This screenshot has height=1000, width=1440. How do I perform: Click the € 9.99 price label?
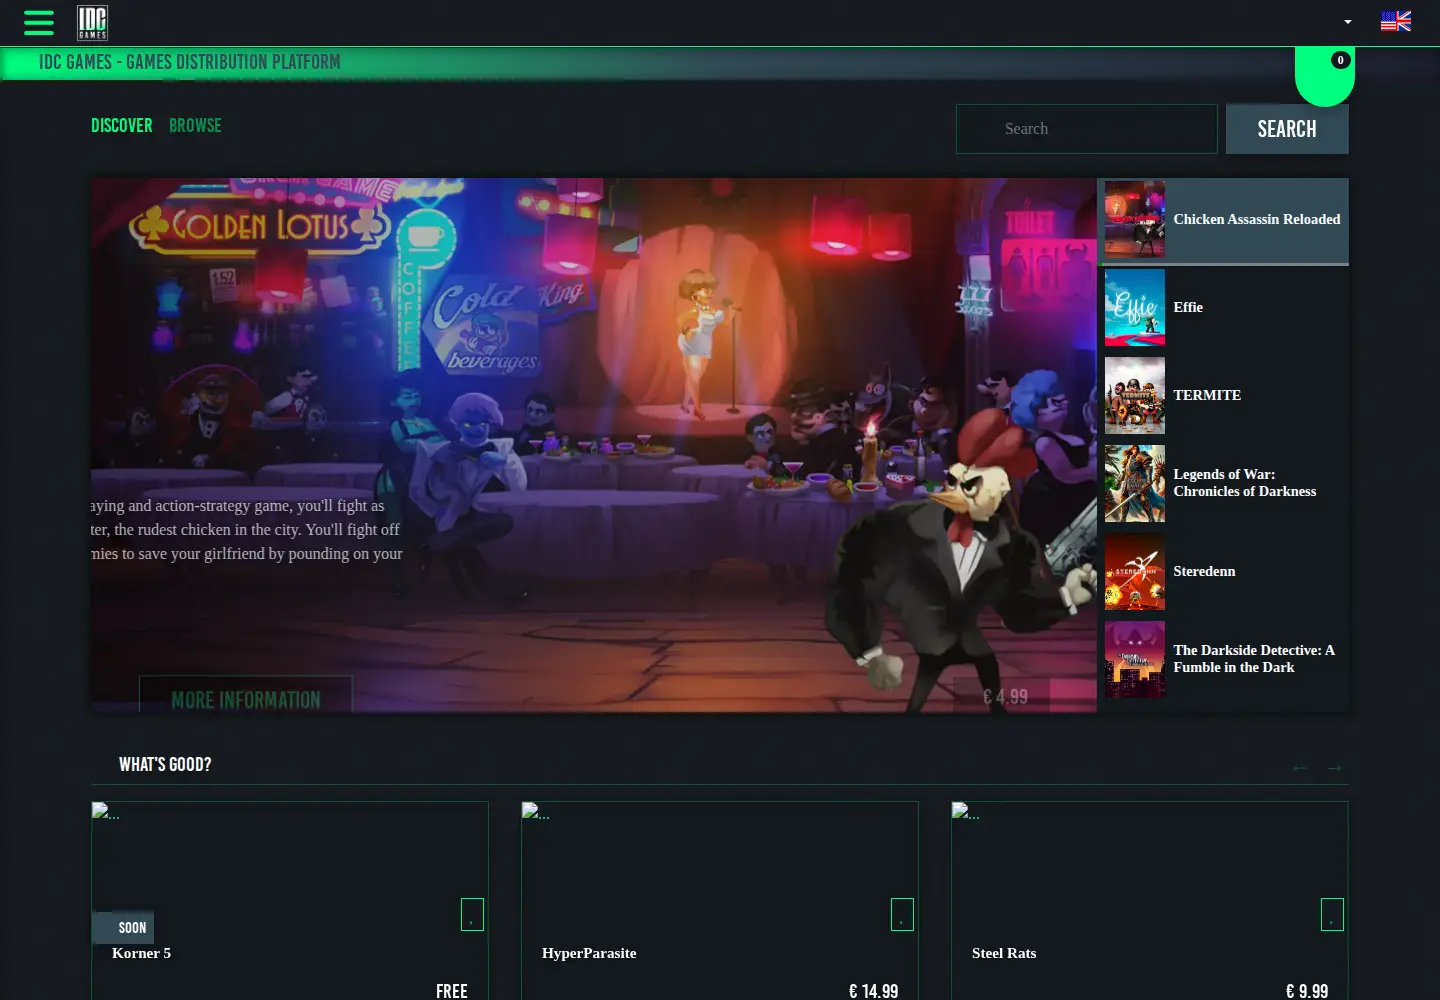click(x=1307, y=991)
